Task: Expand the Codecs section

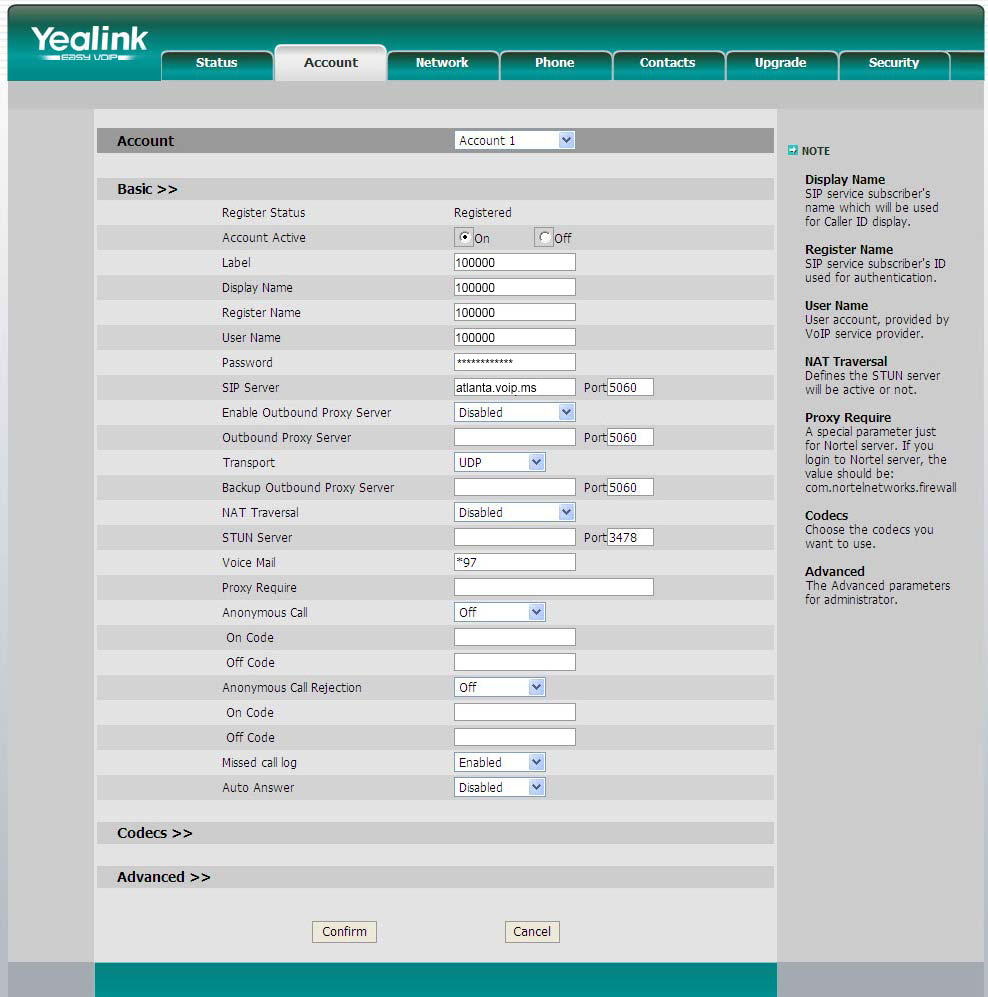Action: (154, 833)
